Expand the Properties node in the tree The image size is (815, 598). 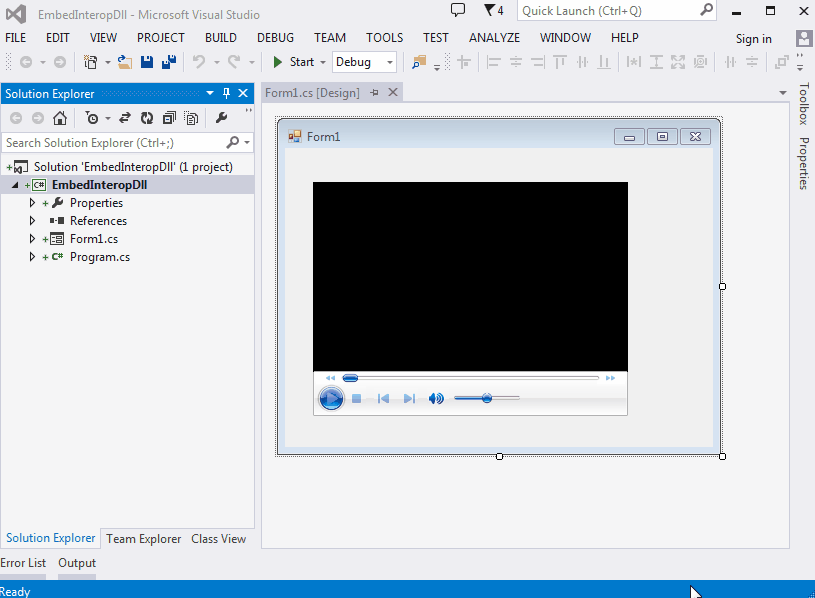pyautogui.click(x=32, y=203)
